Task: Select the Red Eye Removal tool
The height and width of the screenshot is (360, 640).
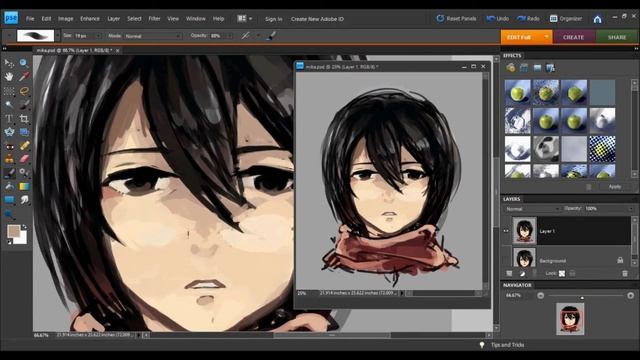Action: tap(9, 146)
